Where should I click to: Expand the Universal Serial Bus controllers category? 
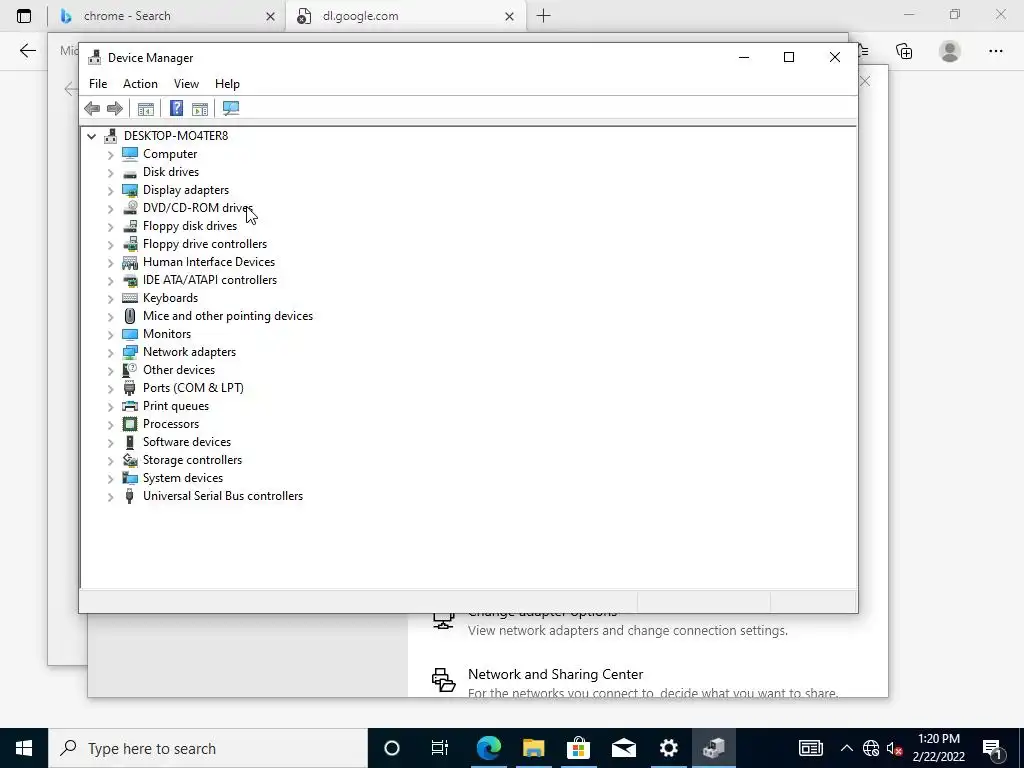tap(110, 496)
